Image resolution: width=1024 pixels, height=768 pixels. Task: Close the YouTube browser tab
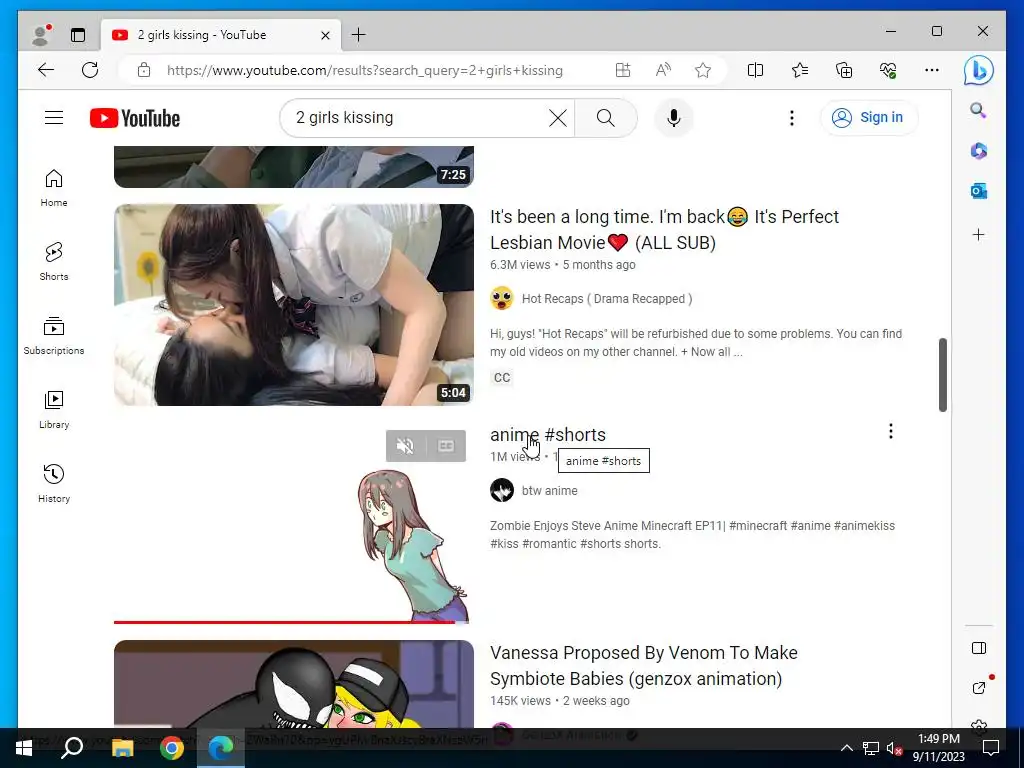click(x=325, y=35)
